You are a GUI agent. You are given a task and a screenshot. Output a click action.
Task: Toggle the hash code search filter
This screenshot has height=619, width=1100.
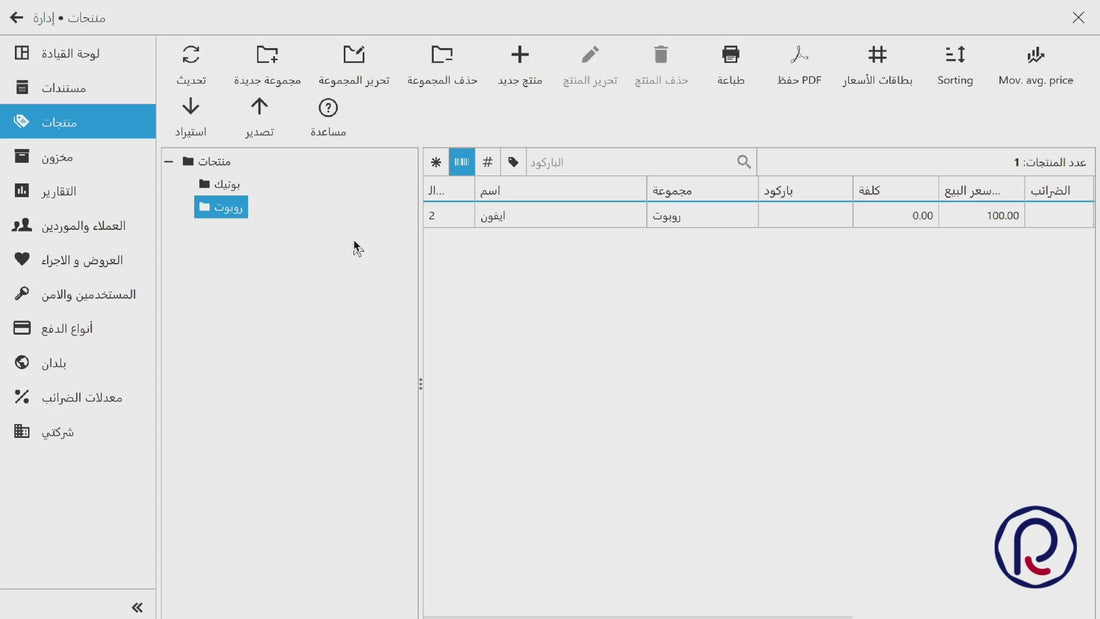(488, 162)
